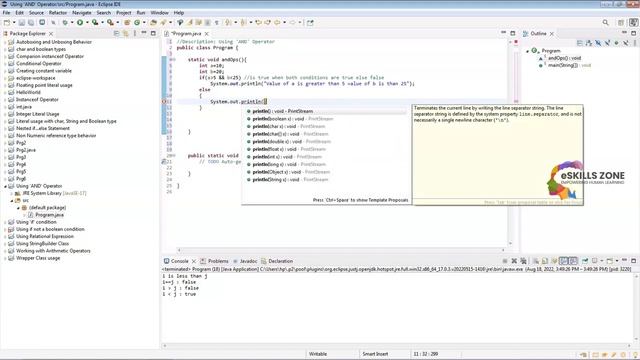Toggle Word Wrap in Console toolbar
Image resolution: width=640 pixels, height=360 pixels.
coord(554,261)
